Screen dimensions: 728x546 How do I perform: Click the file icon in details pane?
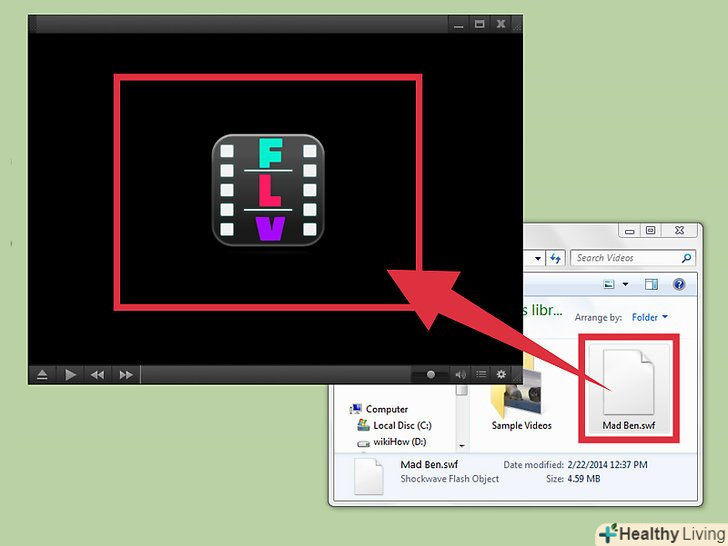(x=369, y=476)
